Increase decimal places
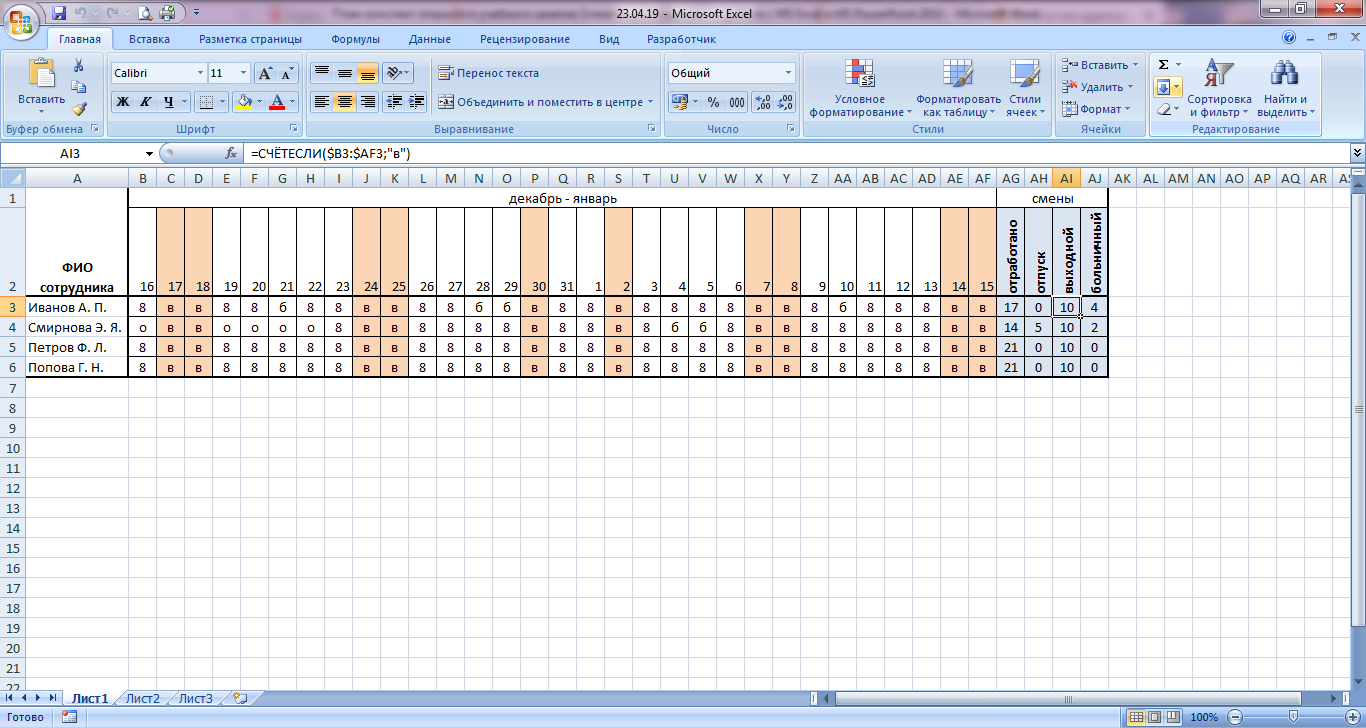Image resolution: width=1366 pixels, height=728 pixels. coord(762,102)
